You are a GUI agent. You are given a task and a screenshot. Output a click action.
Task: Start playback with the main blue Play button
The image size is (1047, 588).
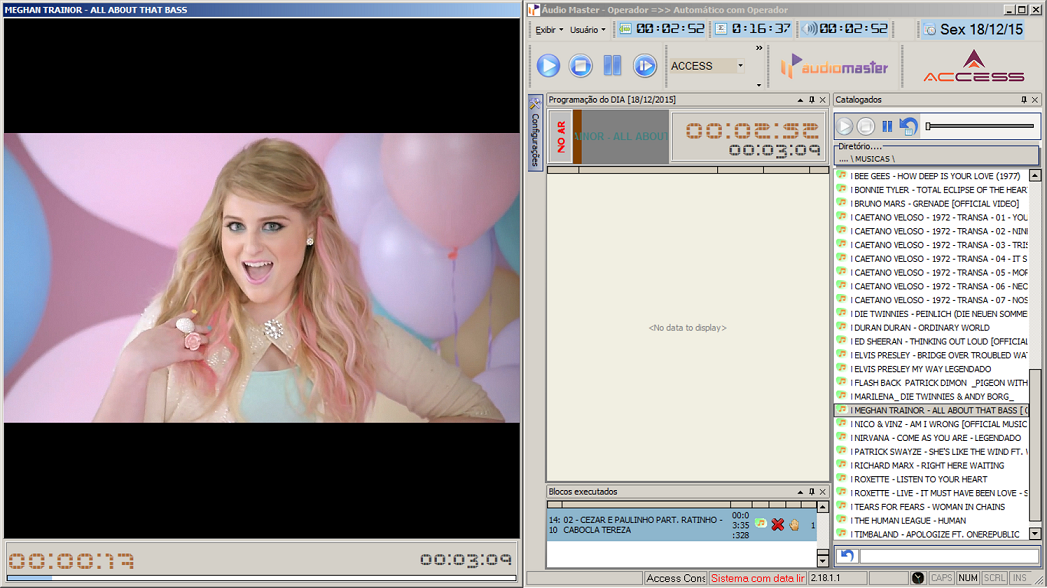coord(548,65)
